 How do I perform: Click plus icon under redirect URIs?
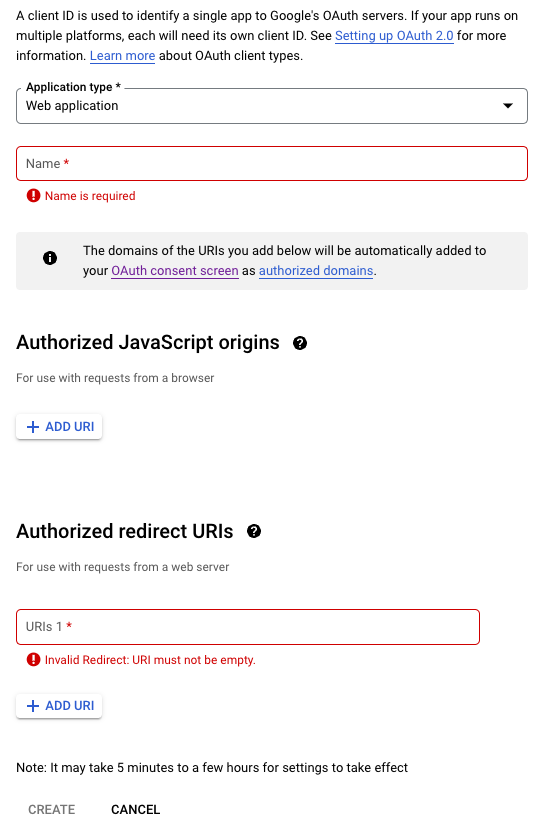pos(33,706)
